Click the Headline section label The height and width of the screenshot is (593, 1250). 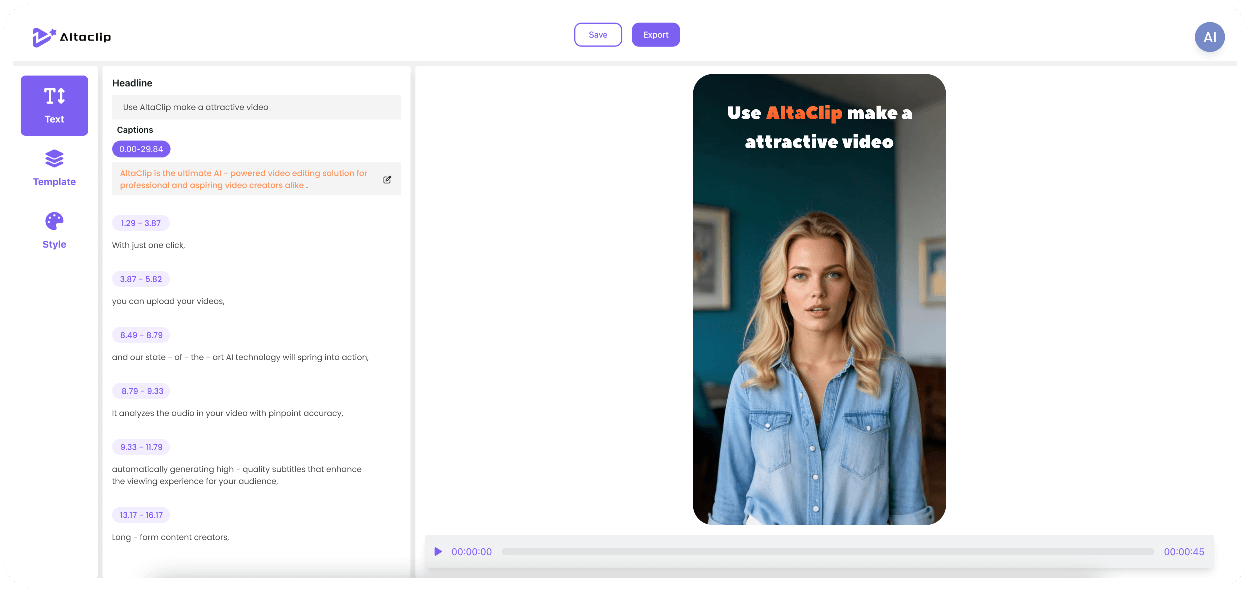(132, 83)
